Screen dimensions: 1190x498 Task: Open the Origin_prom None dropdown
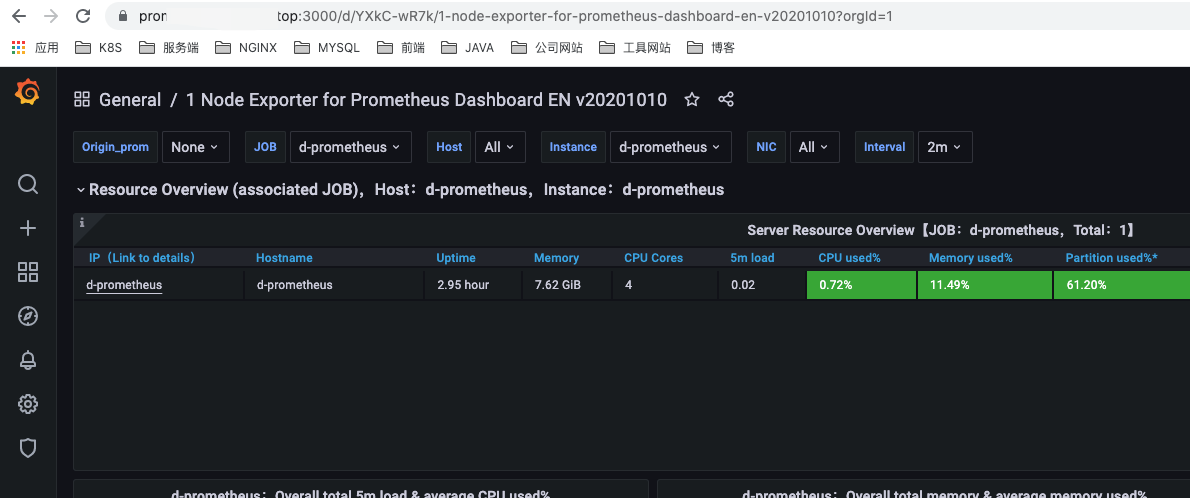(195, 147)
